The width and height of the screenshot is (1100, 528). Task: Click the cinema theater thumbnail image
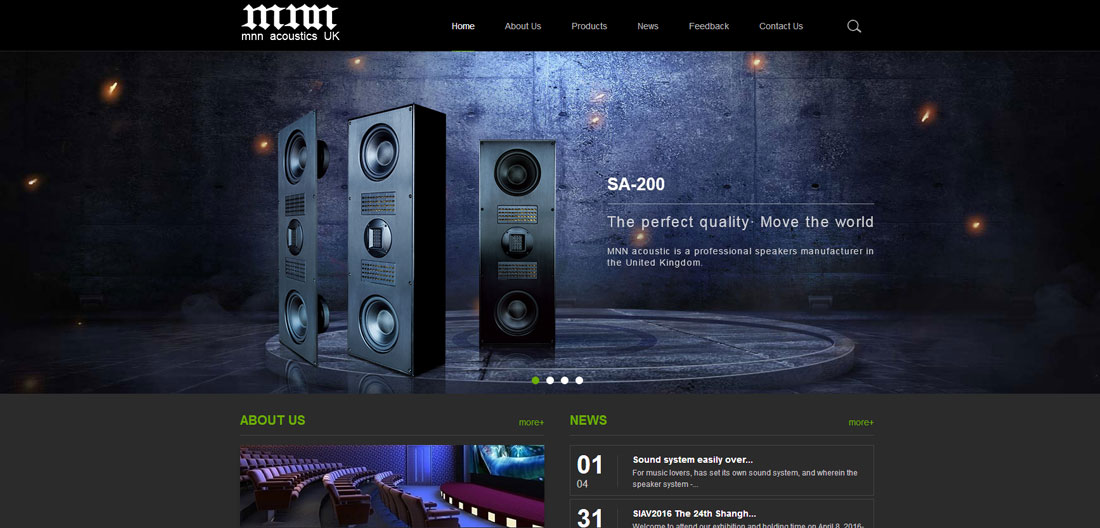(392, 486)
